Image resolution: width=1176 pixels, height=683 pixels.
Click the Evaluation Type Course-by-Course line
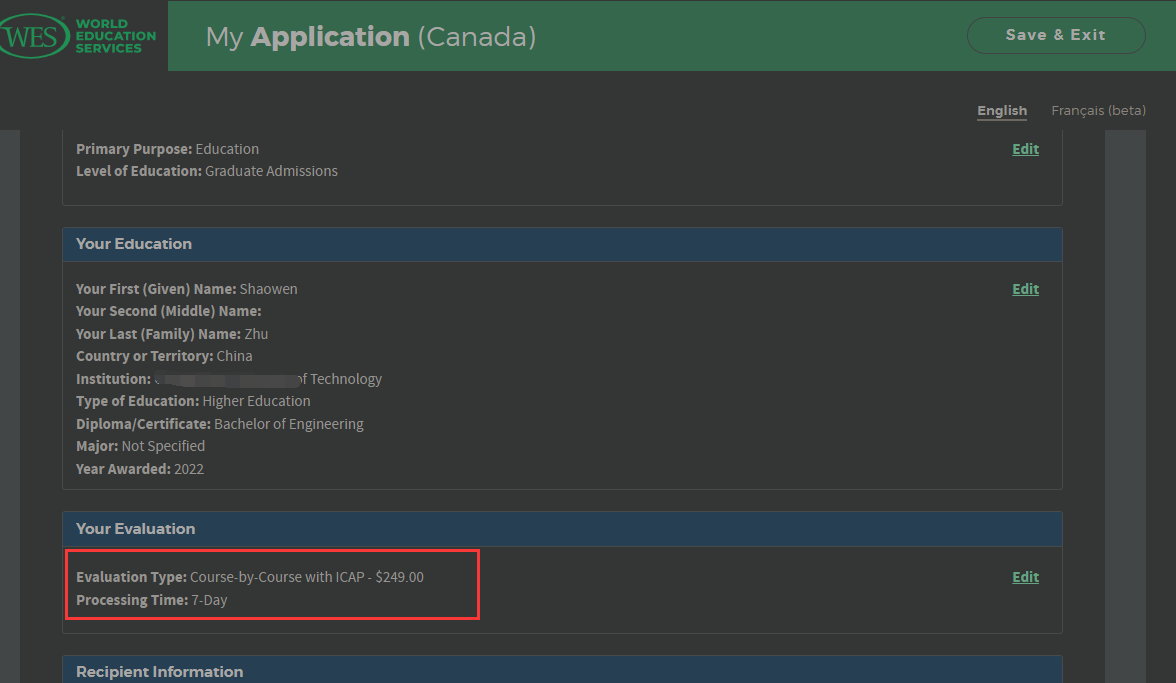250,577
